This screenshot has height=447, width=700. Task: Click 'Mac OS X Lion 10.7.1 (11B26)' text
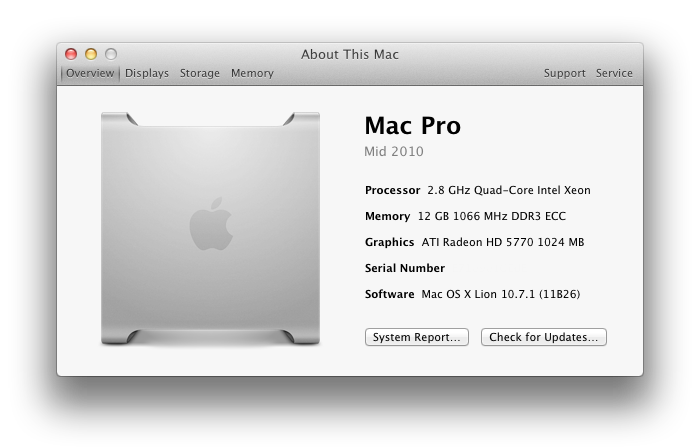click(500, 294)
